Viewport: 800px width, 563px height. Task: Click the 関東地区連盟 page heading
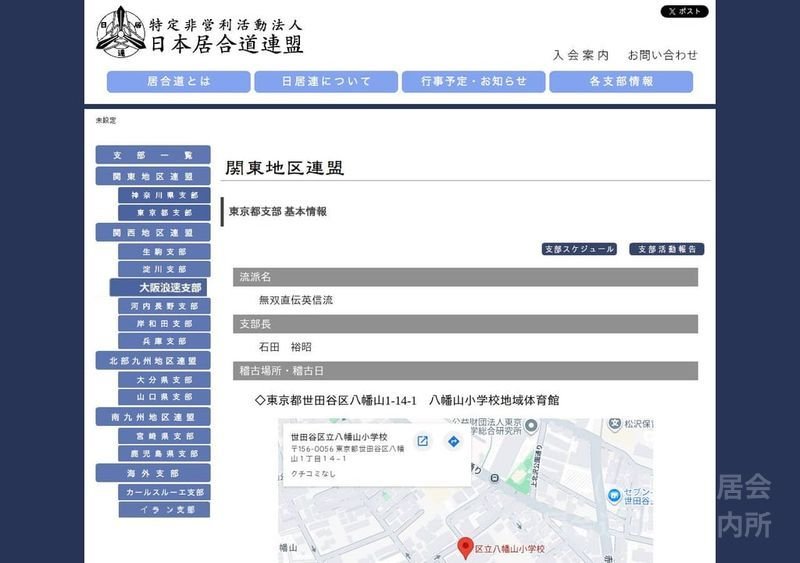click(x=285, y=168)
